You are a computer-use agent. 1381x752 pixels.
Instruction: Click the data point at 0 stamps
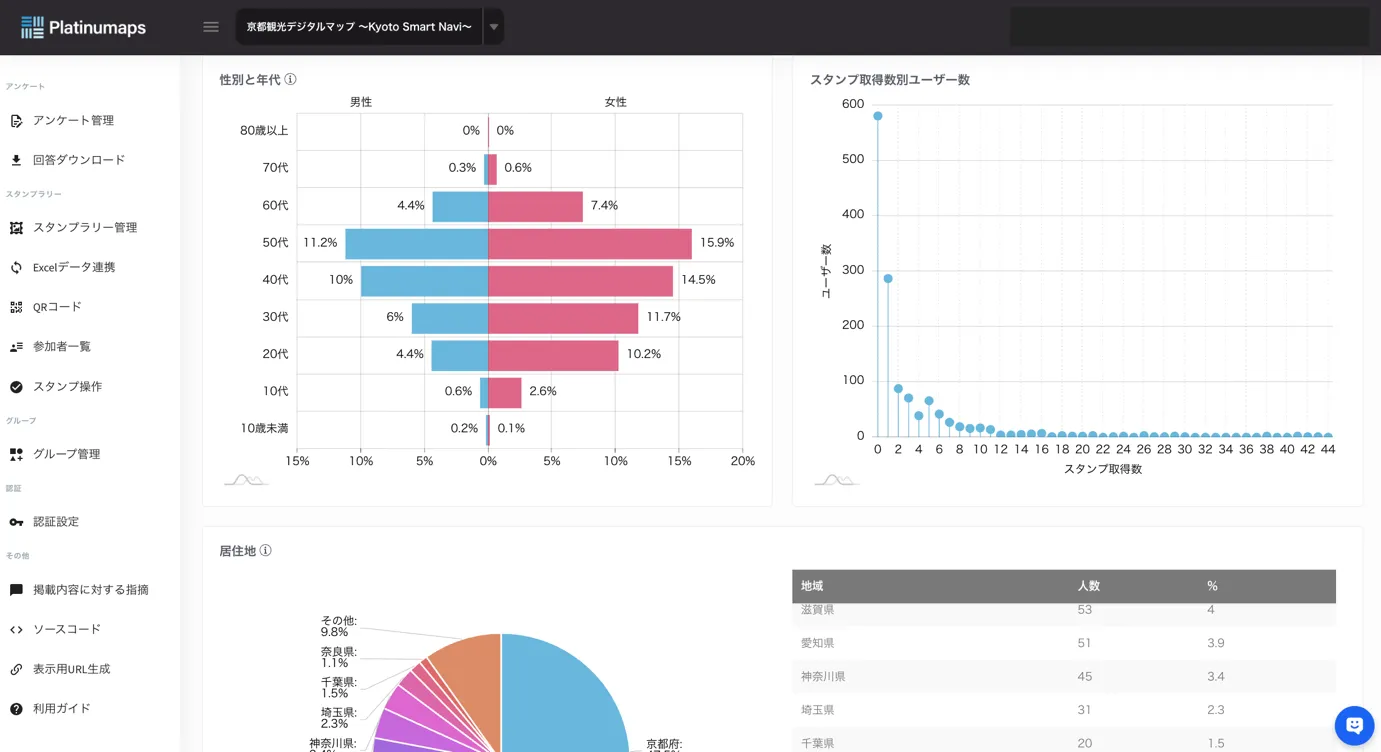point(877,116)
